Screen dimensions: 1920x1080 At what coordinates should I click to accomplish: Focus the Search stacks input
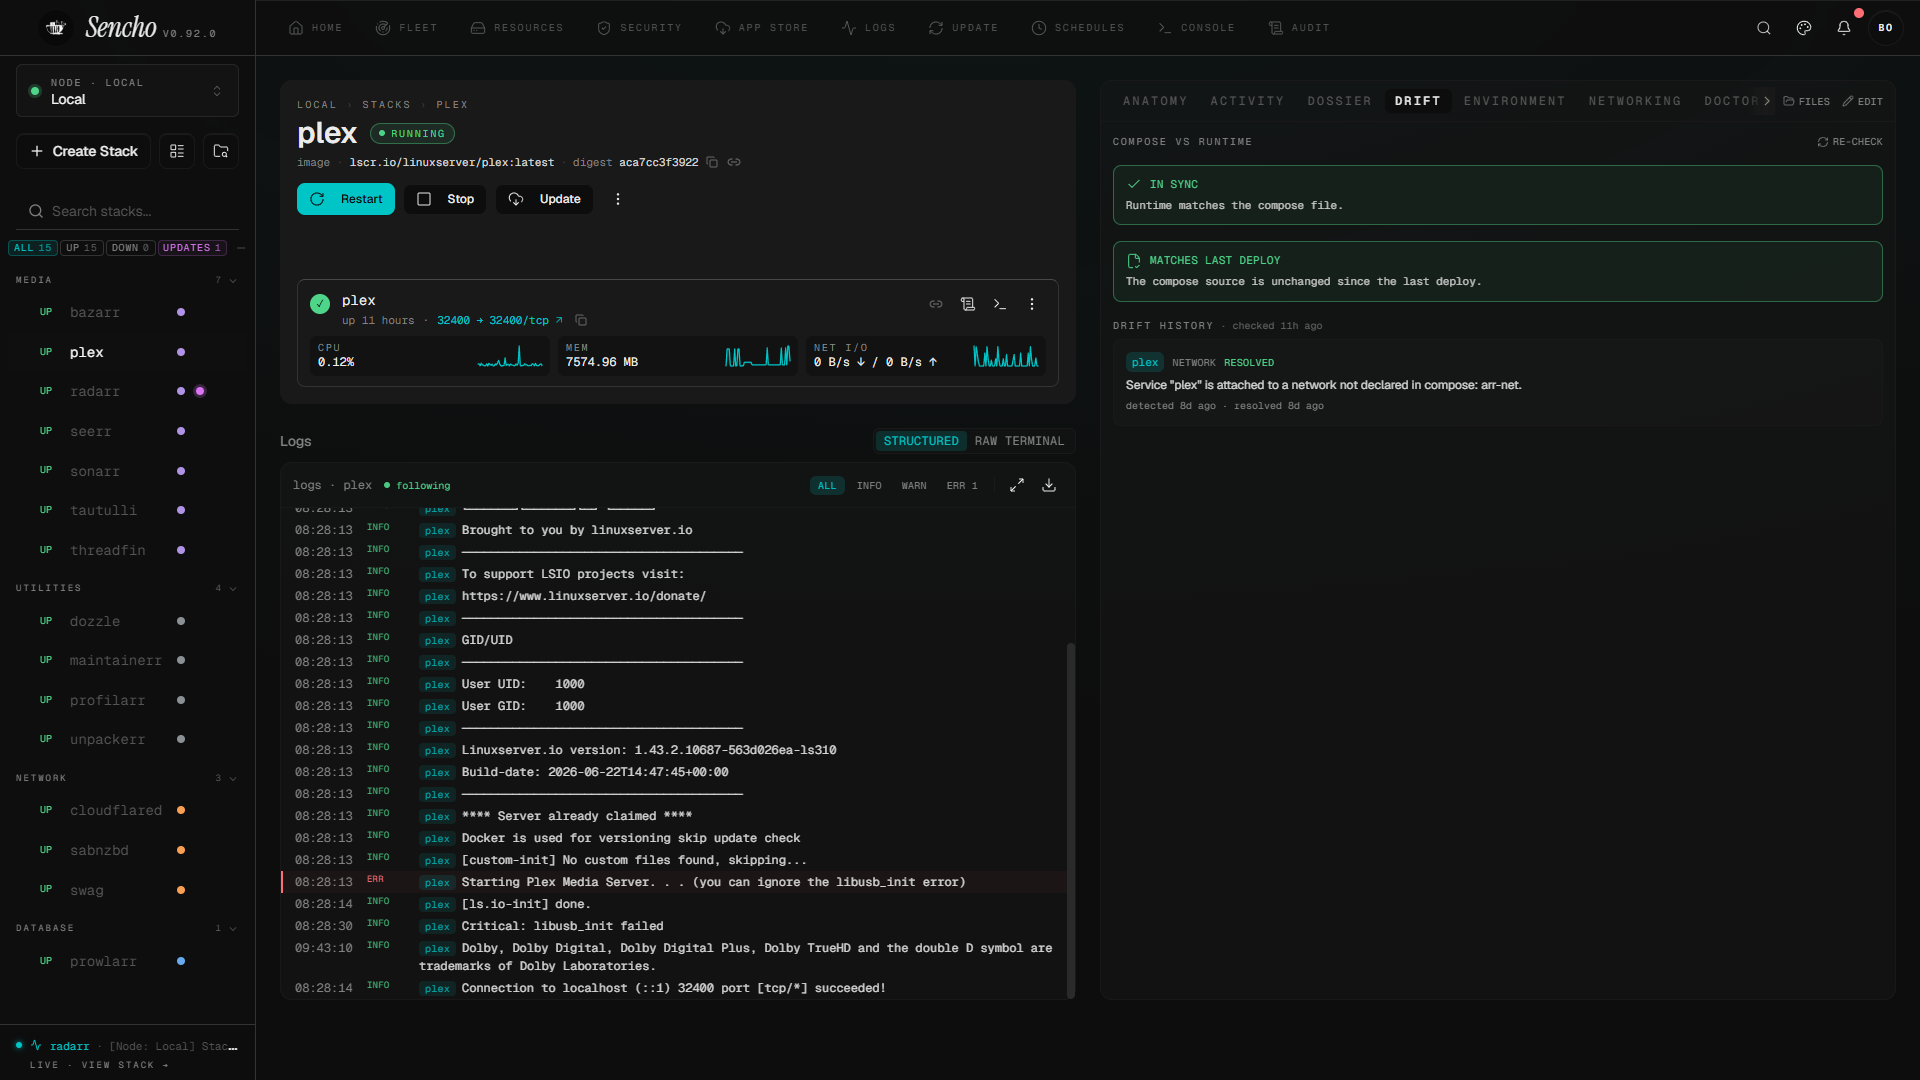coord(127,211)
